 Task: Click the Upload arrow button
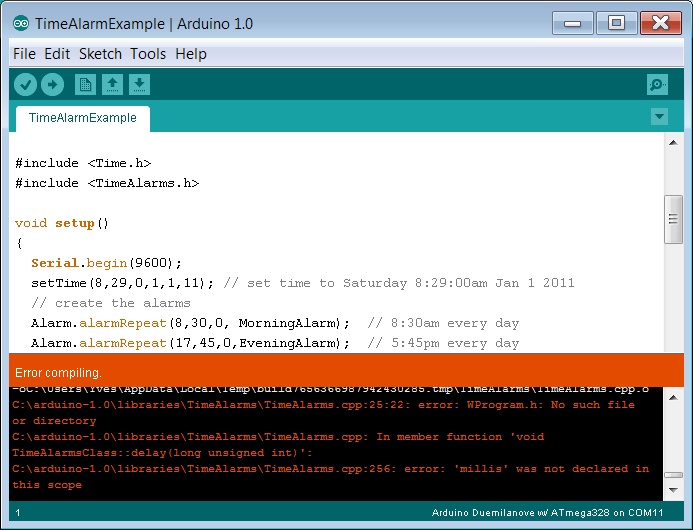(53, 84)
